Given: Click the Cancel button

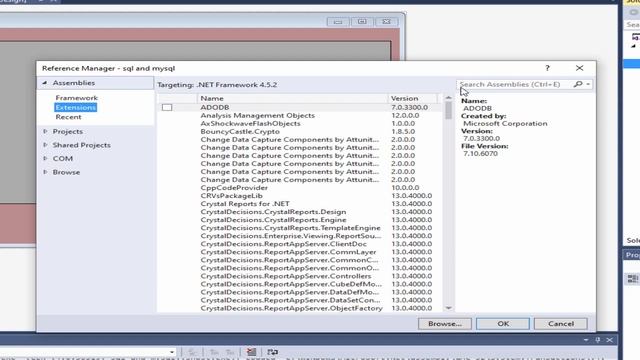Looking at the screenshot, I should (560, 324).
